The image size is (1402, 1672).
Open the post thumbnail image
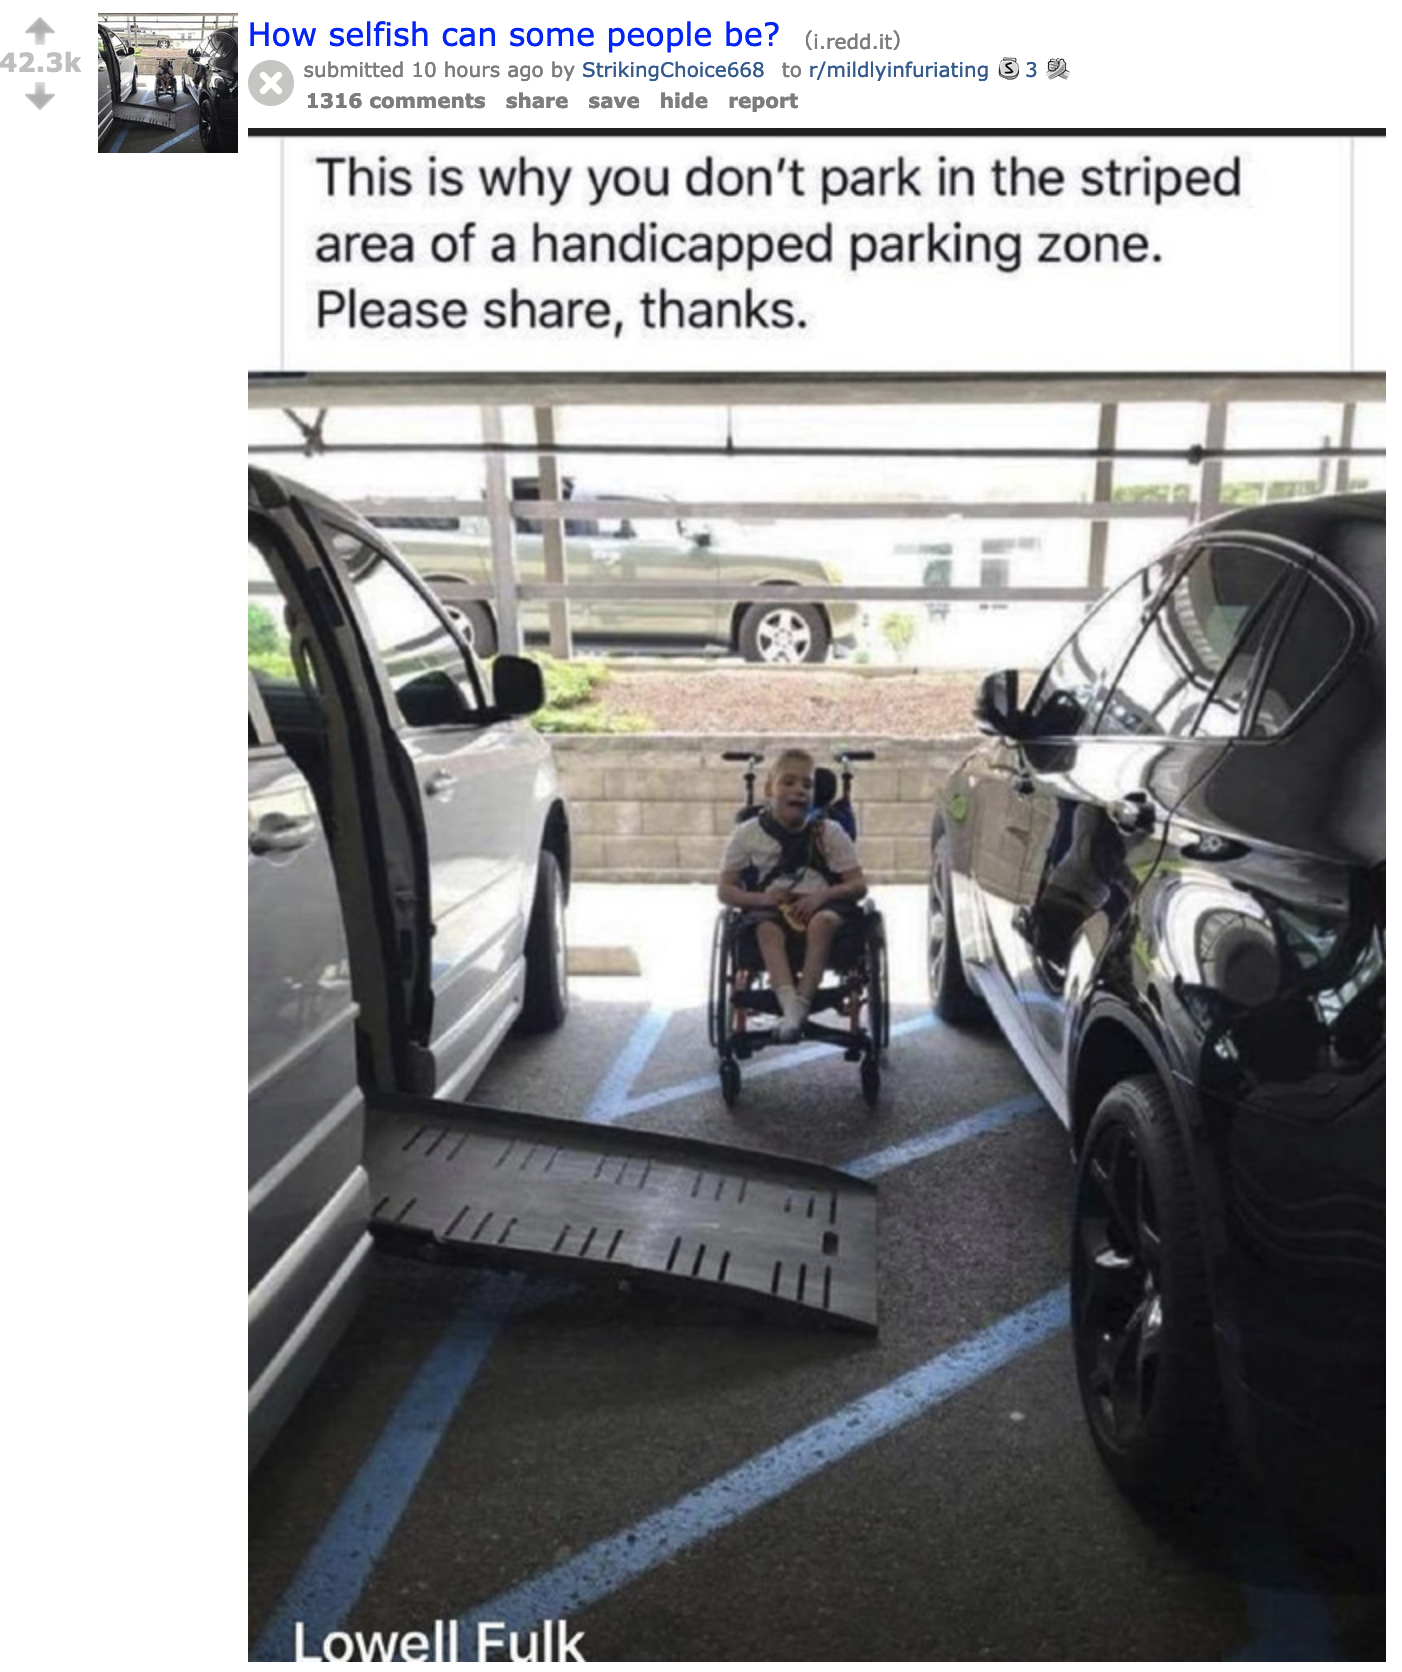pos(168,83)
